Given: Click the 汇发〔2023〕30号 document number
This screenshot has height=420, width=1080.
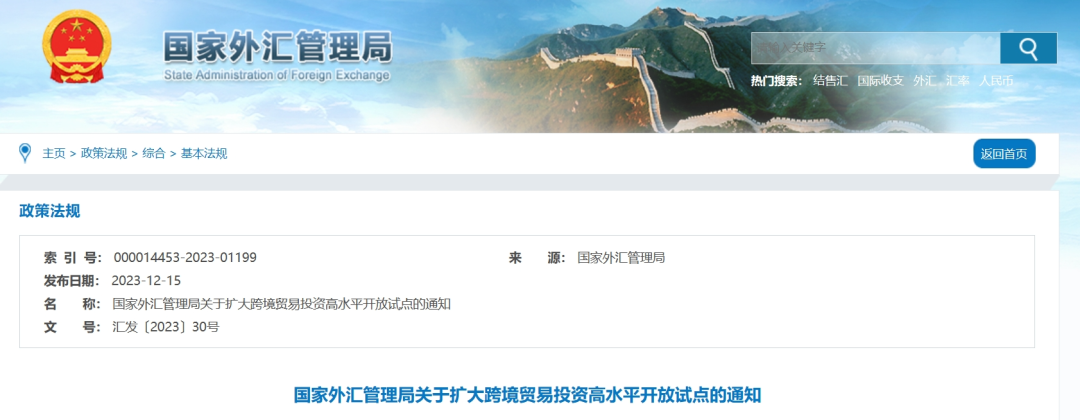Looking at the screenshot, I should [x=166, y=327].
